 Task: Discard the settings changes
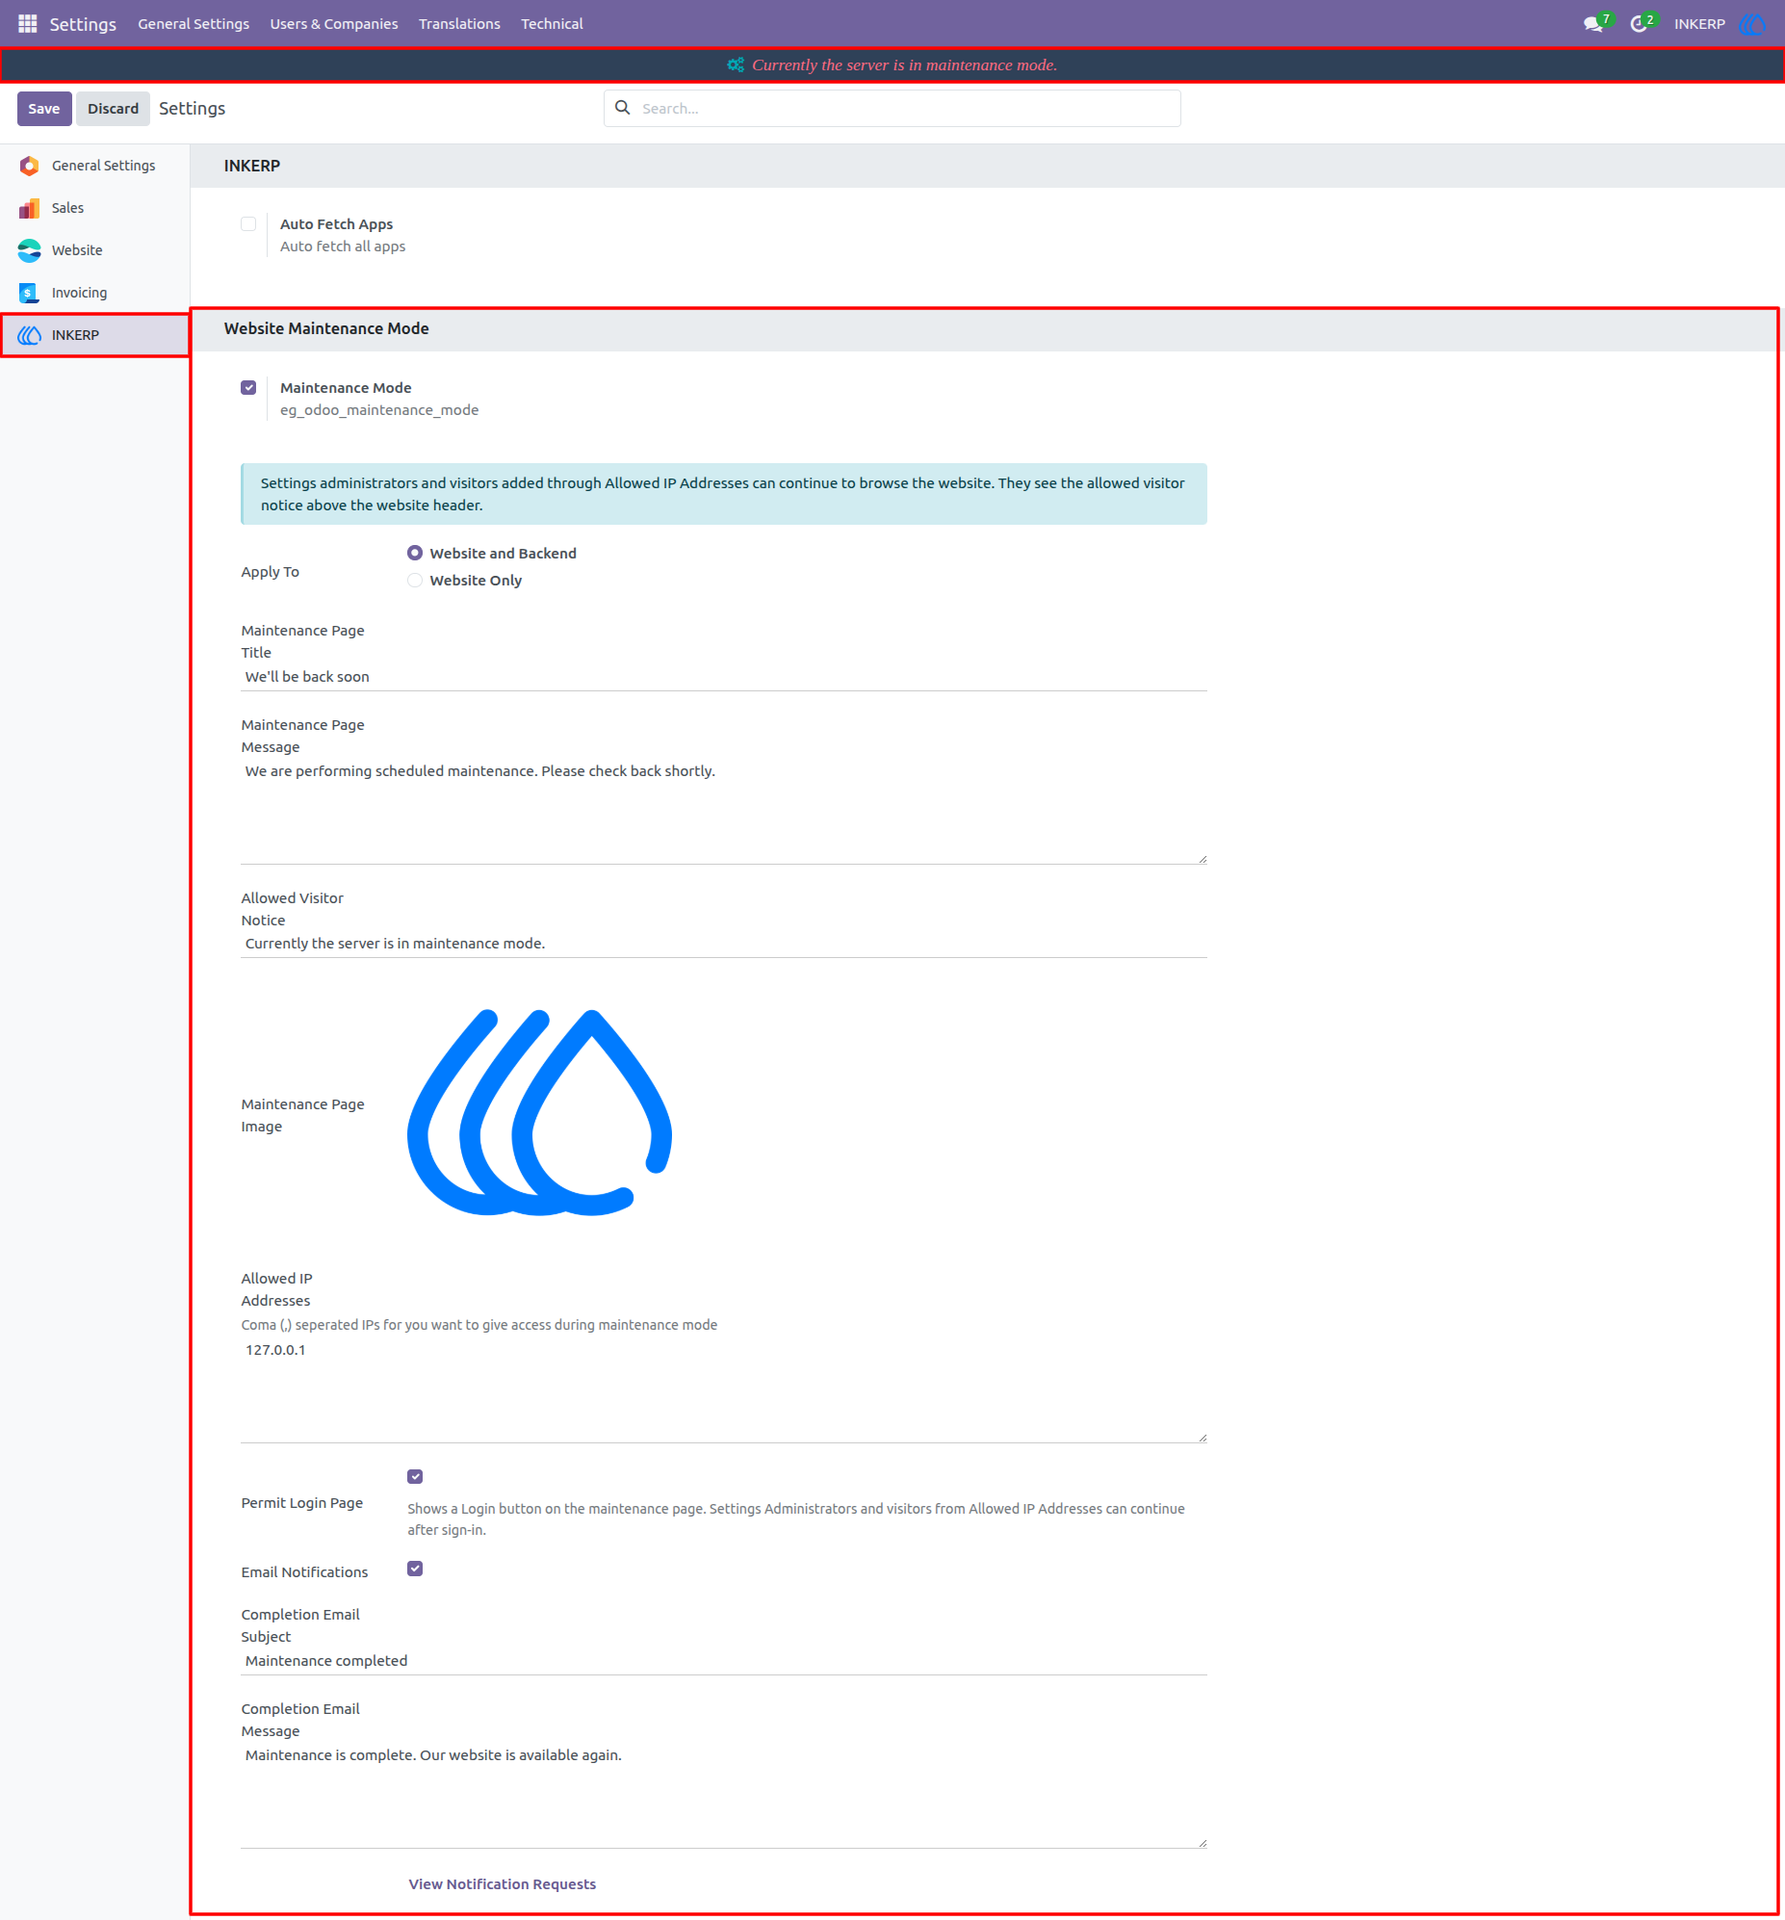click(112, 108)
